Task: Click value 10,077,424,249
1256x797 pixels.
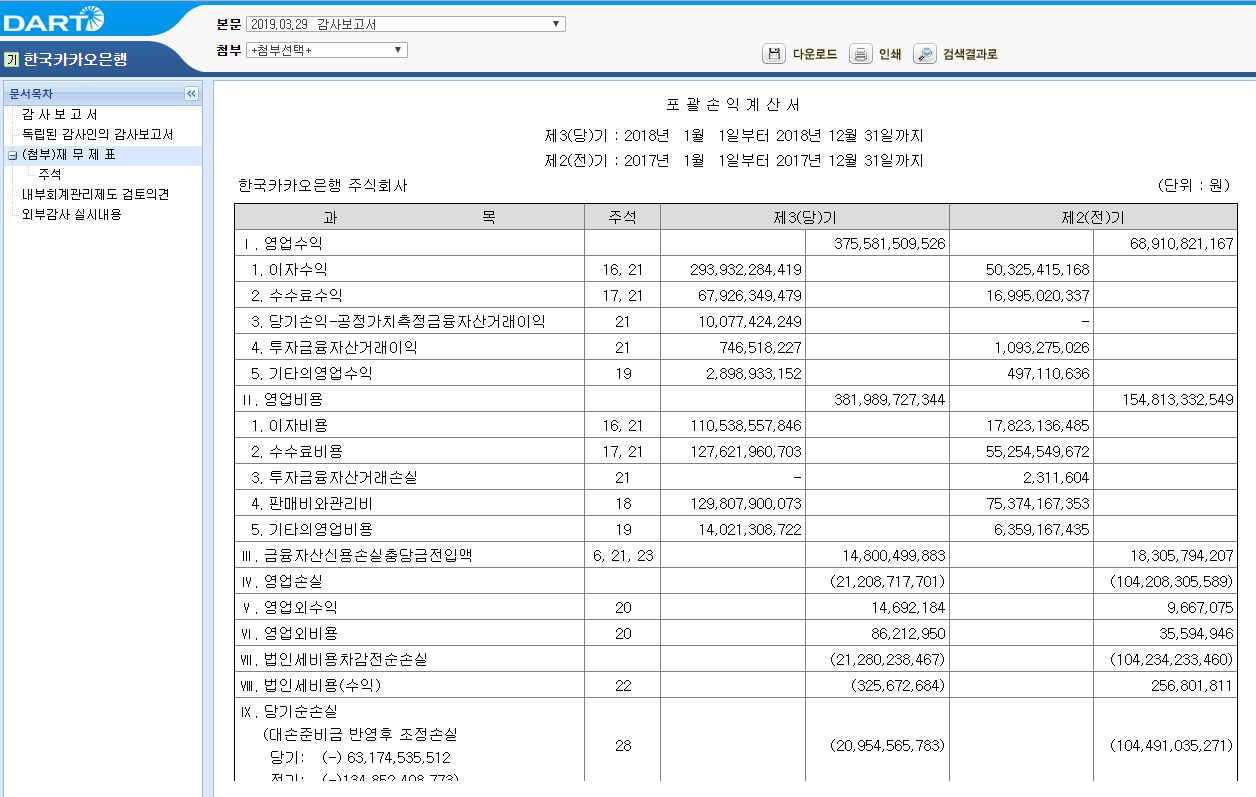Action: (x=750, y=322)
